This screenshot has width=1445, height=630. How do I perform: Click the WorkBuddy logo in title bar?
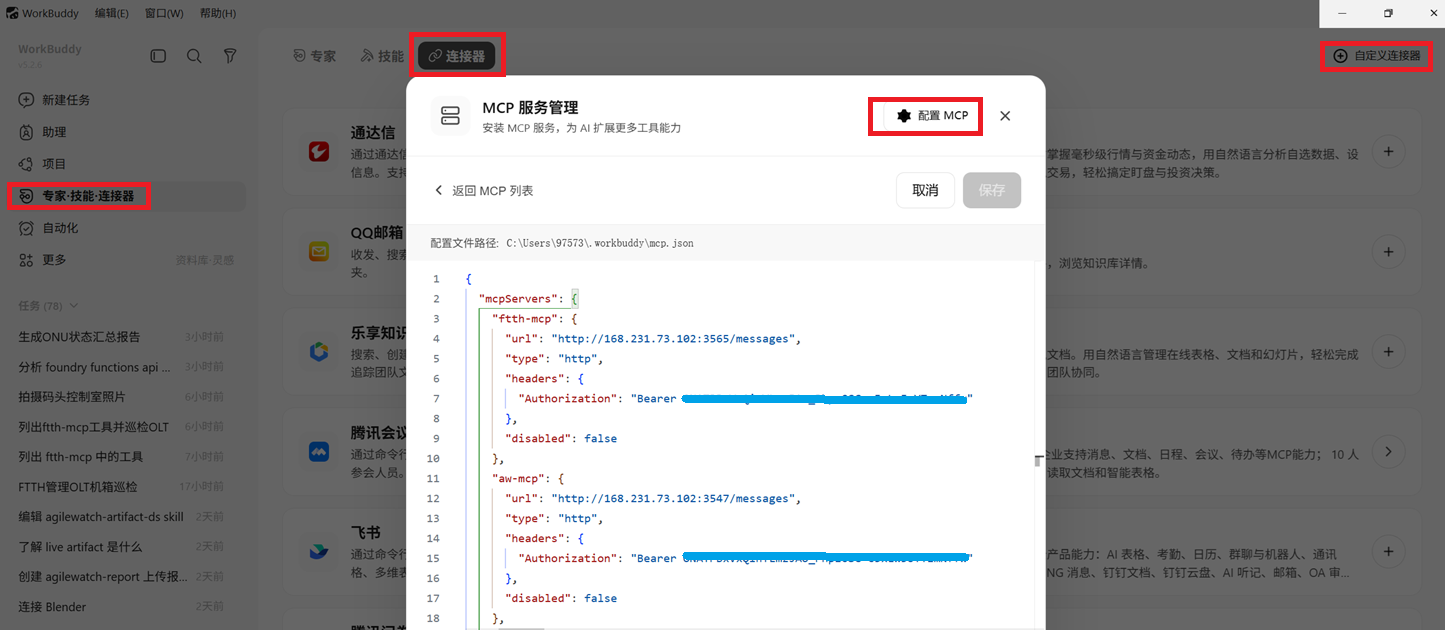(x=12, y=13)
